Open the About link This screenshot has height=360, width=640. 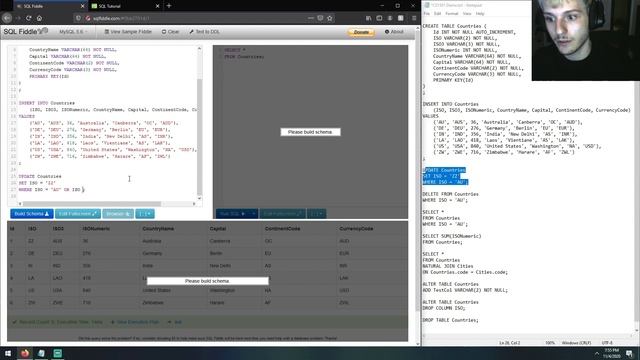(394, 32)
